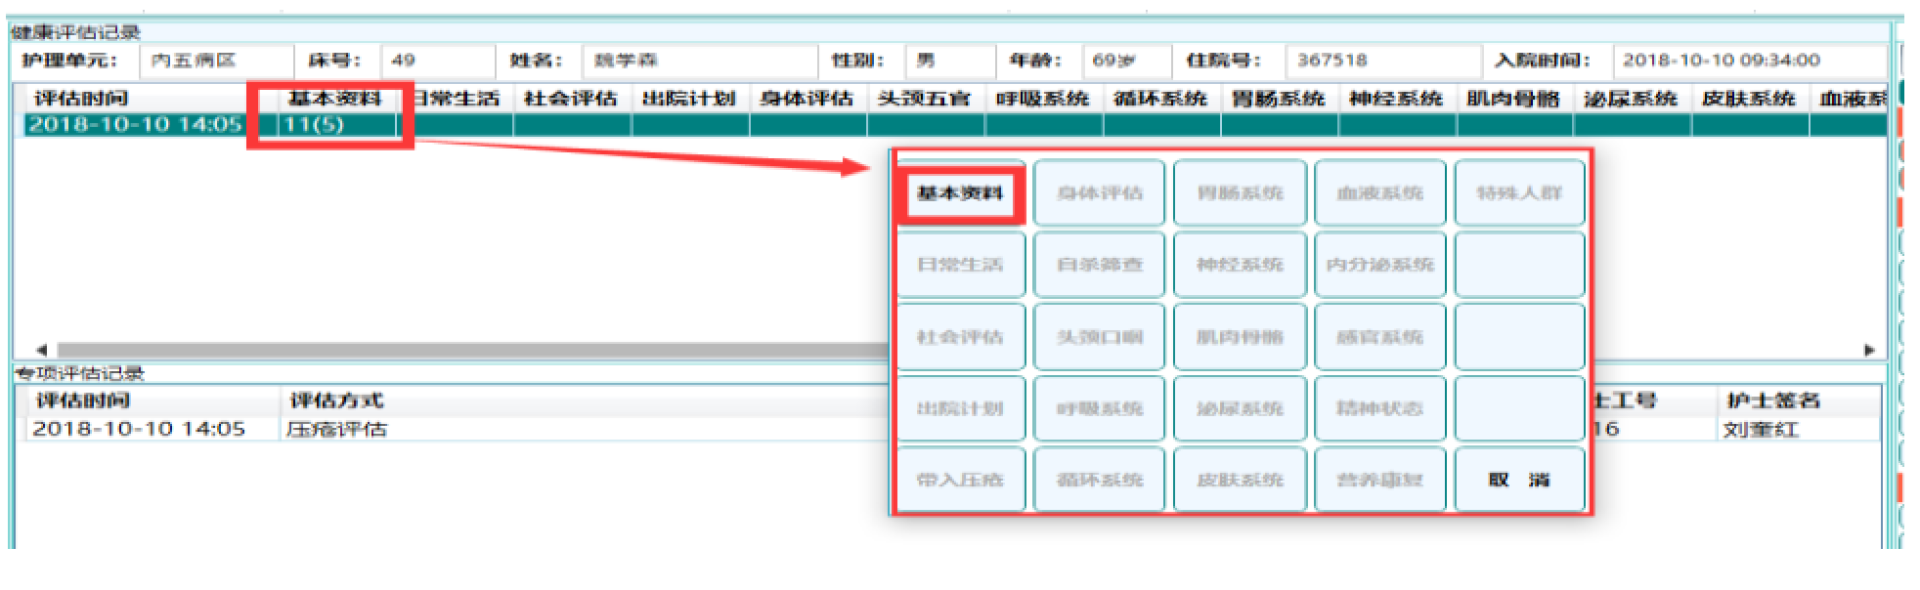Open 血液系统 from the popup panel
1920x590 pixels.
[1379, 193]
